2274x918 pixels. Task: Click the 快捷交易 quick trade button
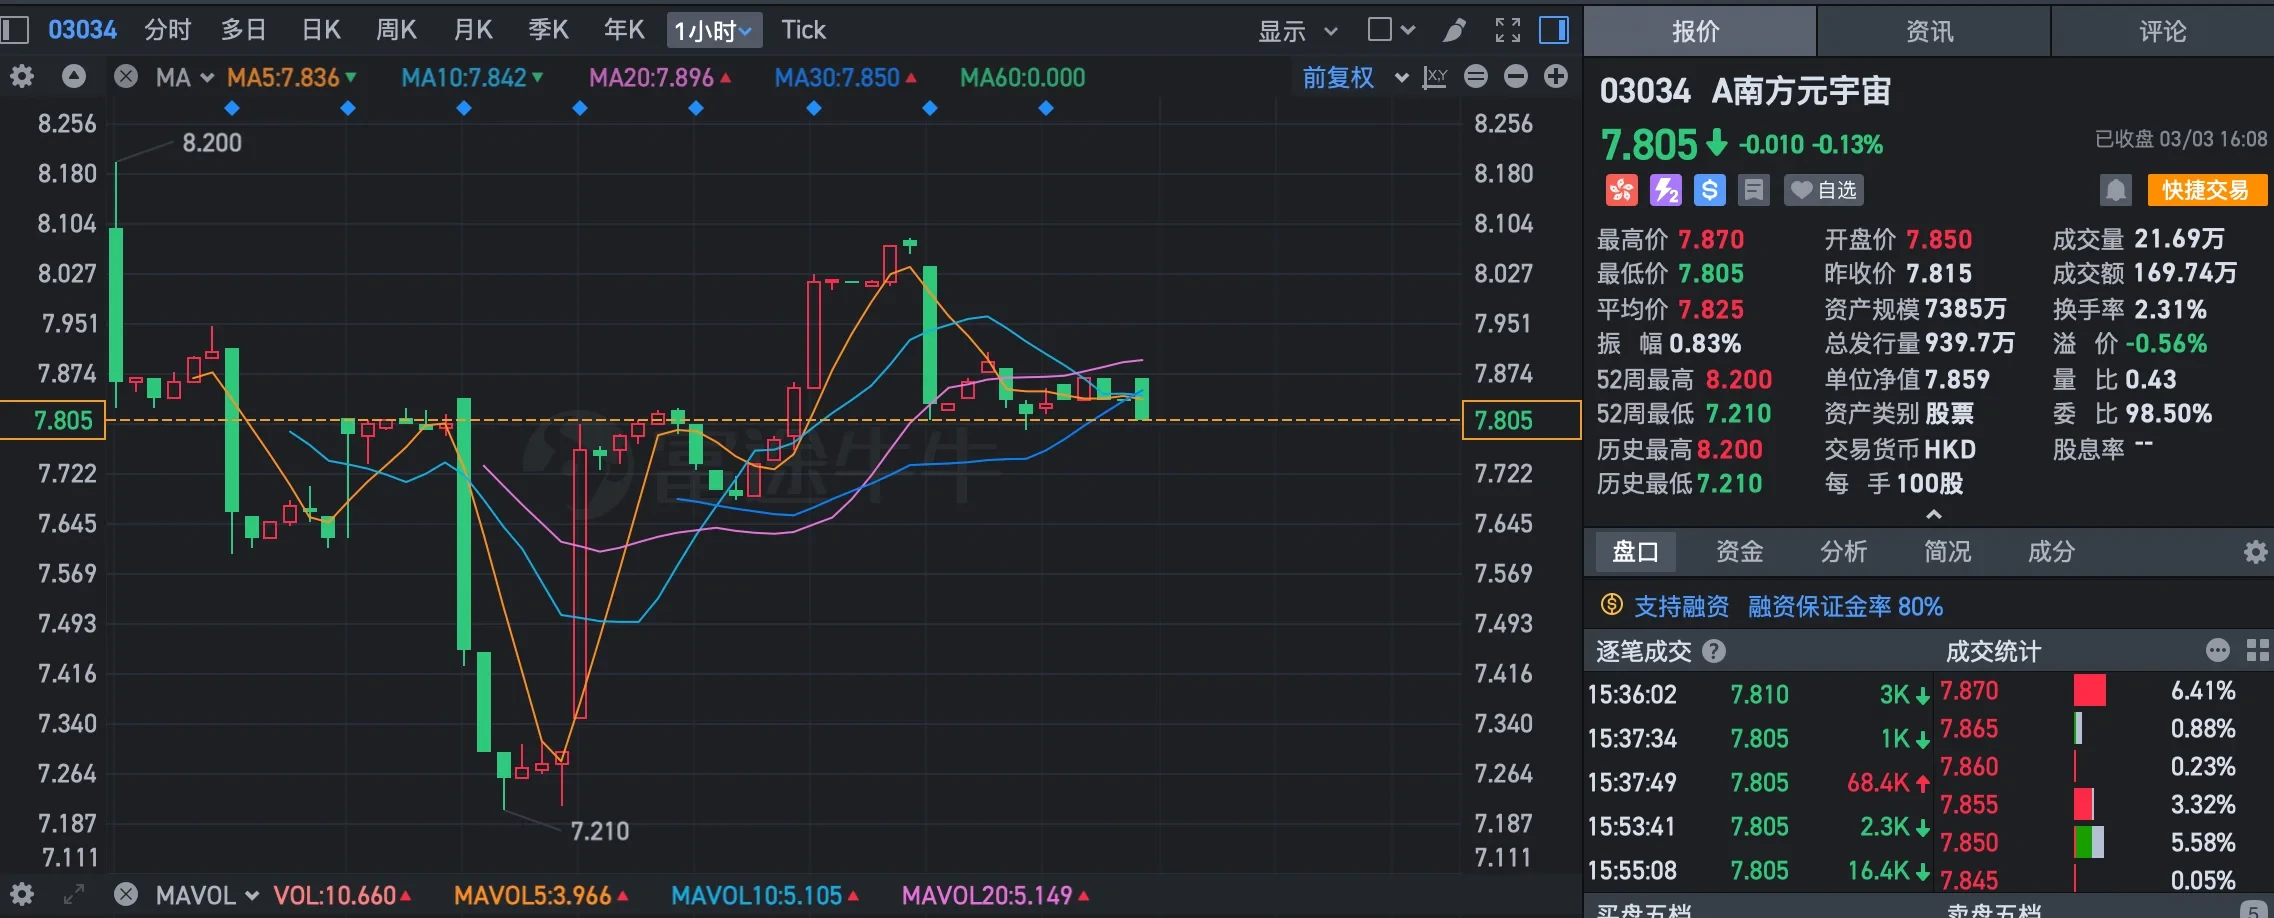click(x=2205, y=190)
